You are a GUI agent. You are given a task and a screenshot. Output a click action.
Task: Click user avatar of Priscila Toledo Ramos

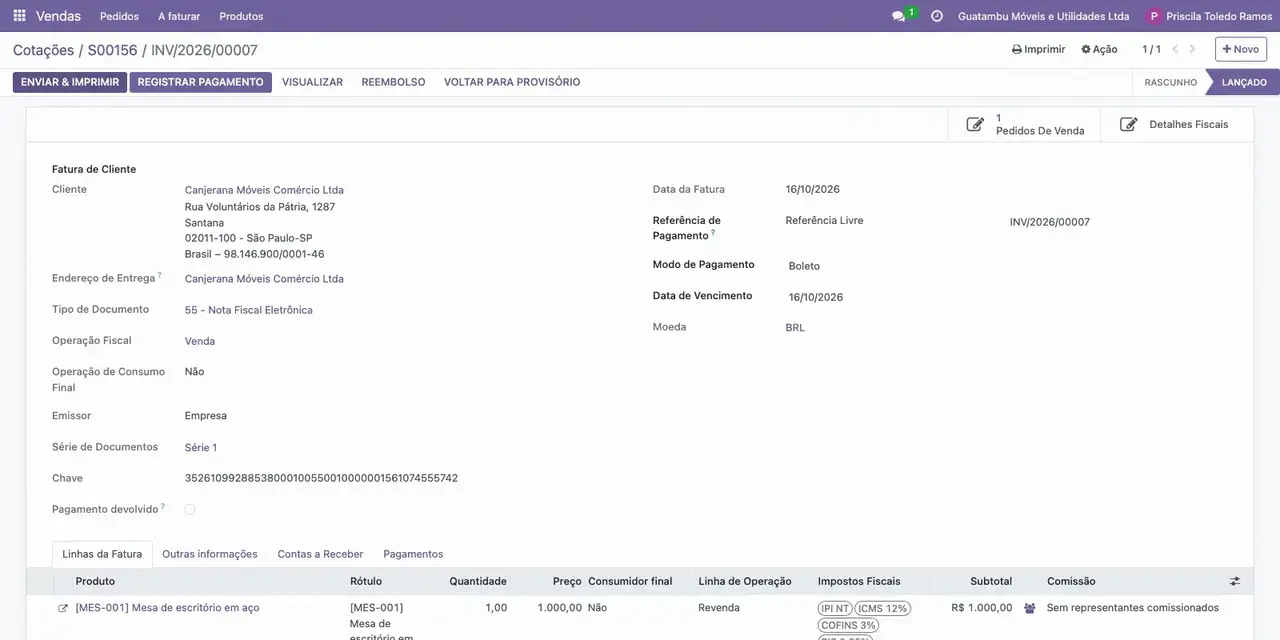tap(1154, 16)
